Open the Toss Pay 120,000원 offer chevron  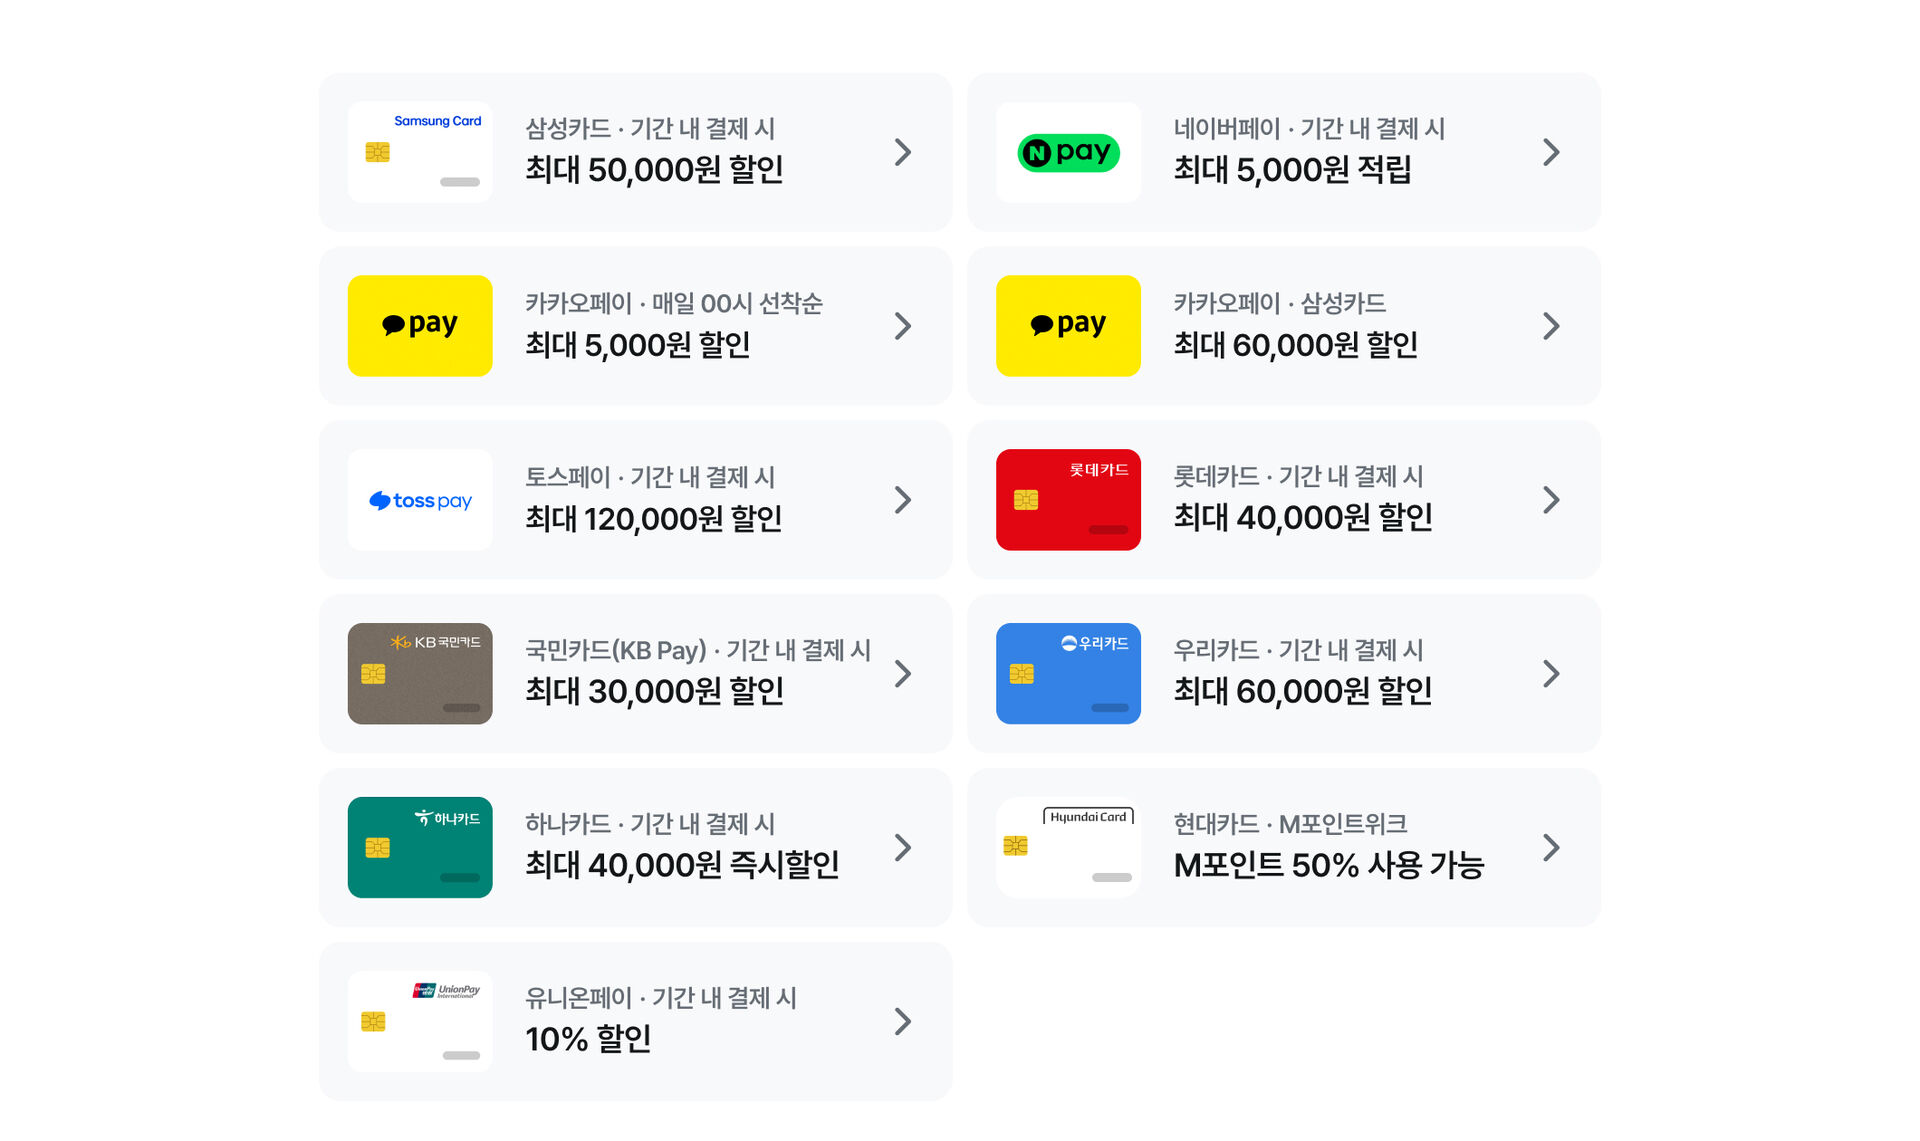(x=903, y=500)
